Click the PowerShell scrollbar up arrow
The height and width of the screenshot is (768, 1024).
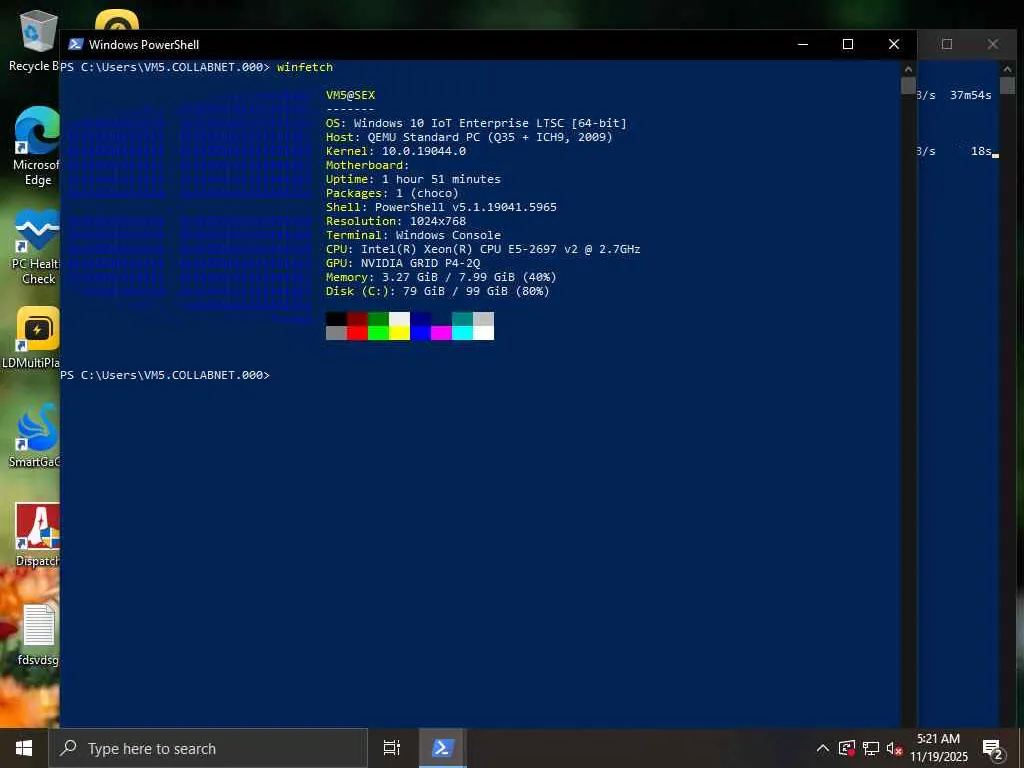click(908, 68)
